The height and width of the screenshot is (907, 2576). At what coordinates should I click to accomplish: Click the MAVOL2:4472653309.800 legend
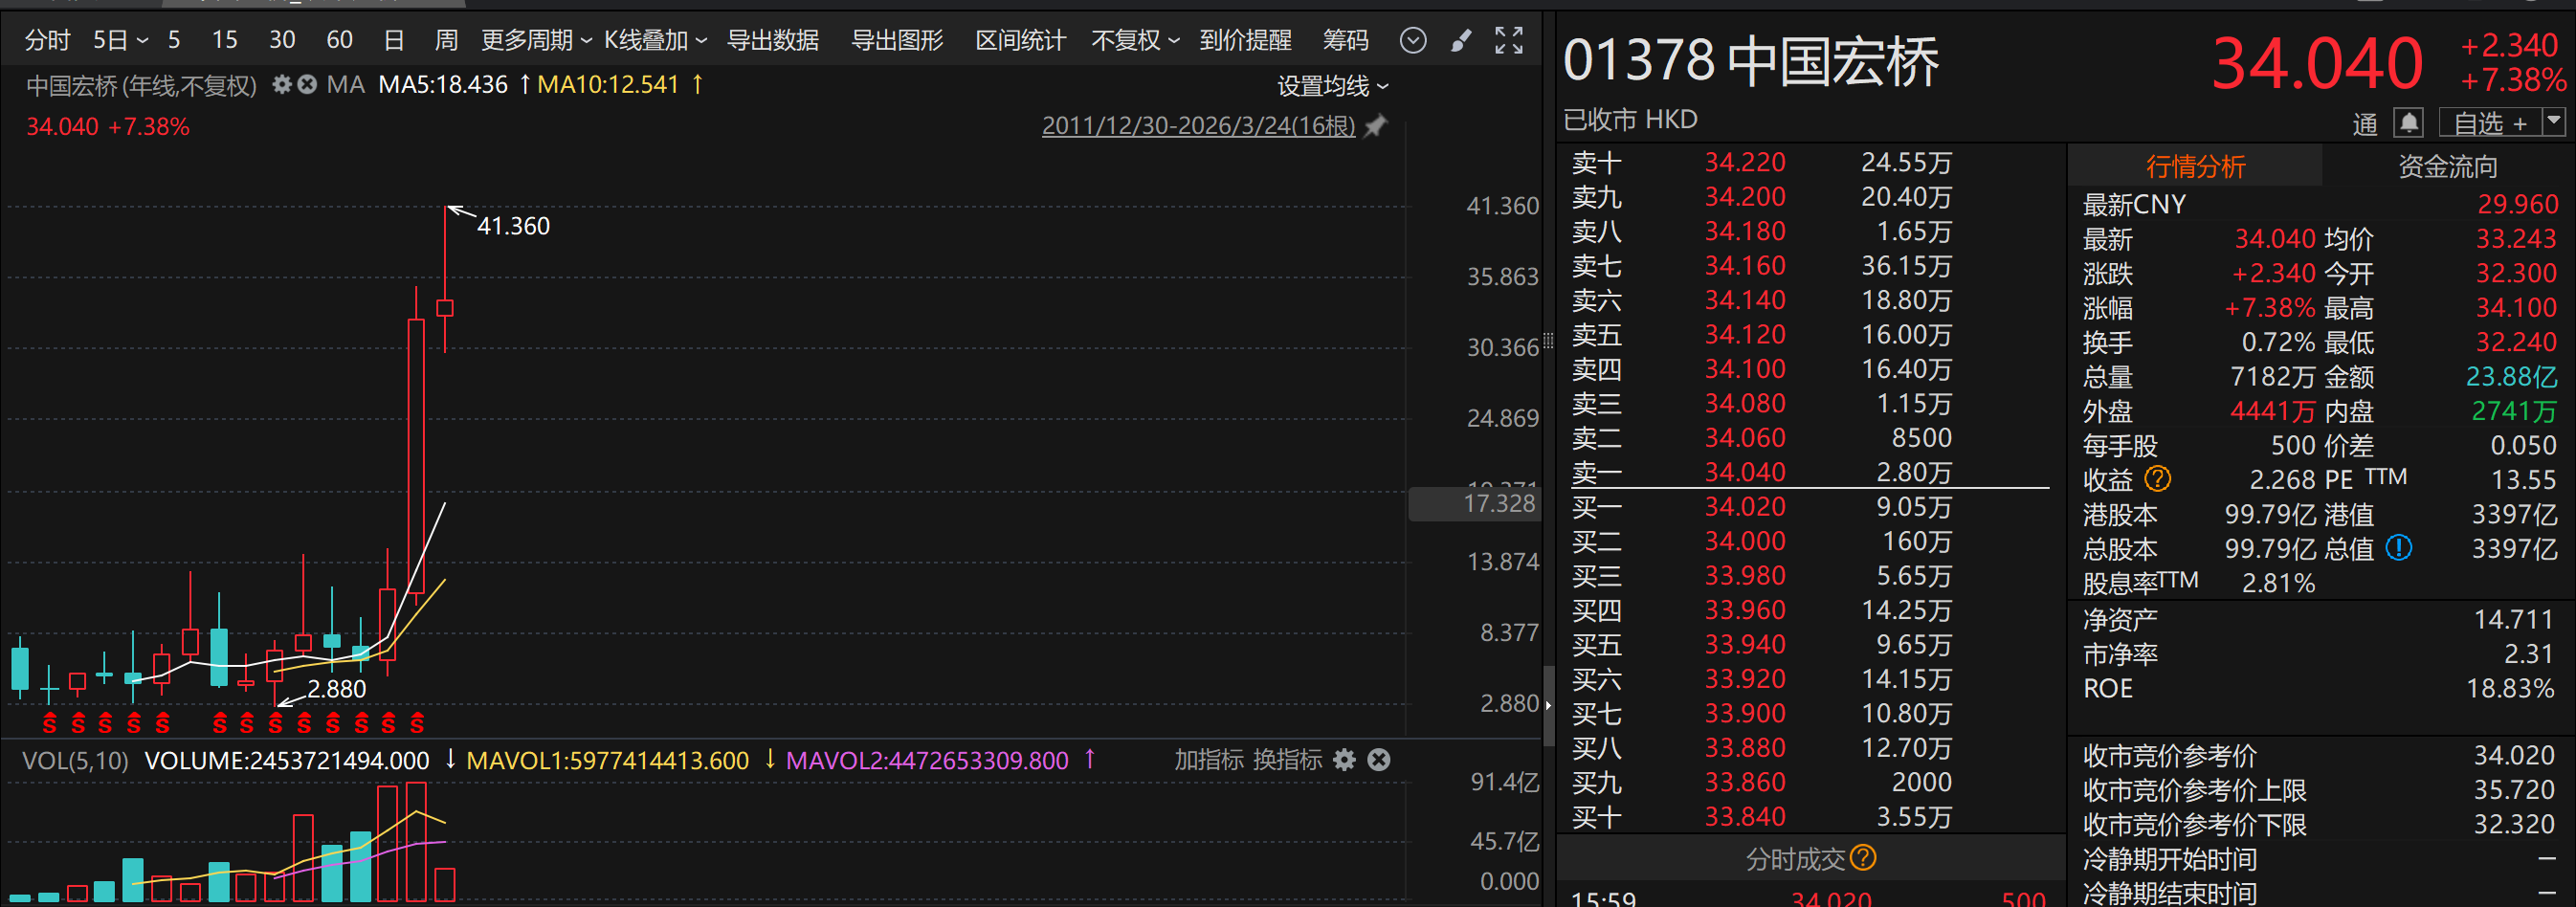click(x=927, y=760)
